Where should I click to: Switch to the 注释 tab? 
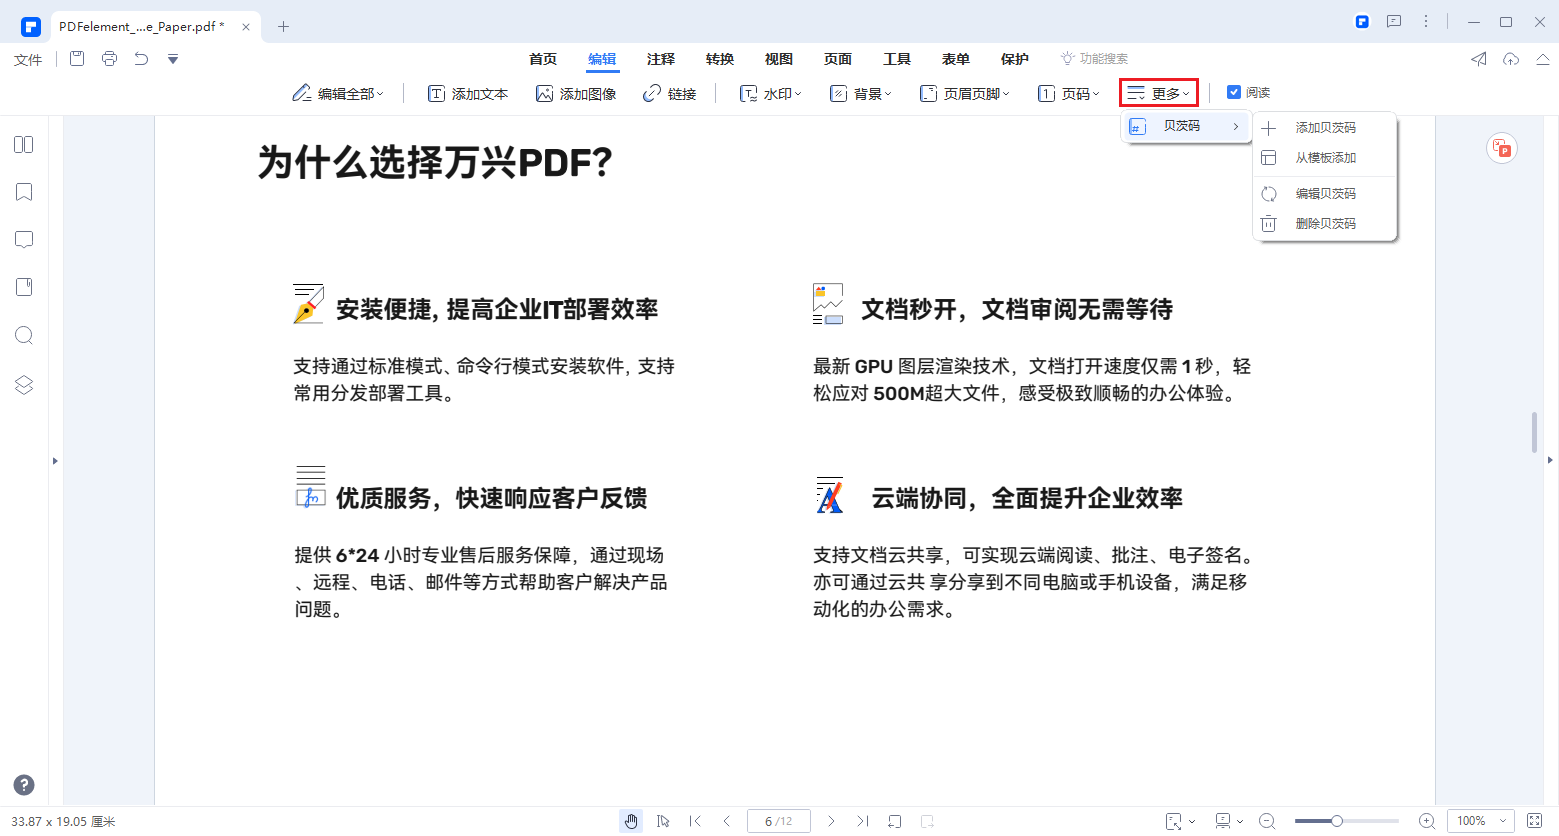click(661, 59)
